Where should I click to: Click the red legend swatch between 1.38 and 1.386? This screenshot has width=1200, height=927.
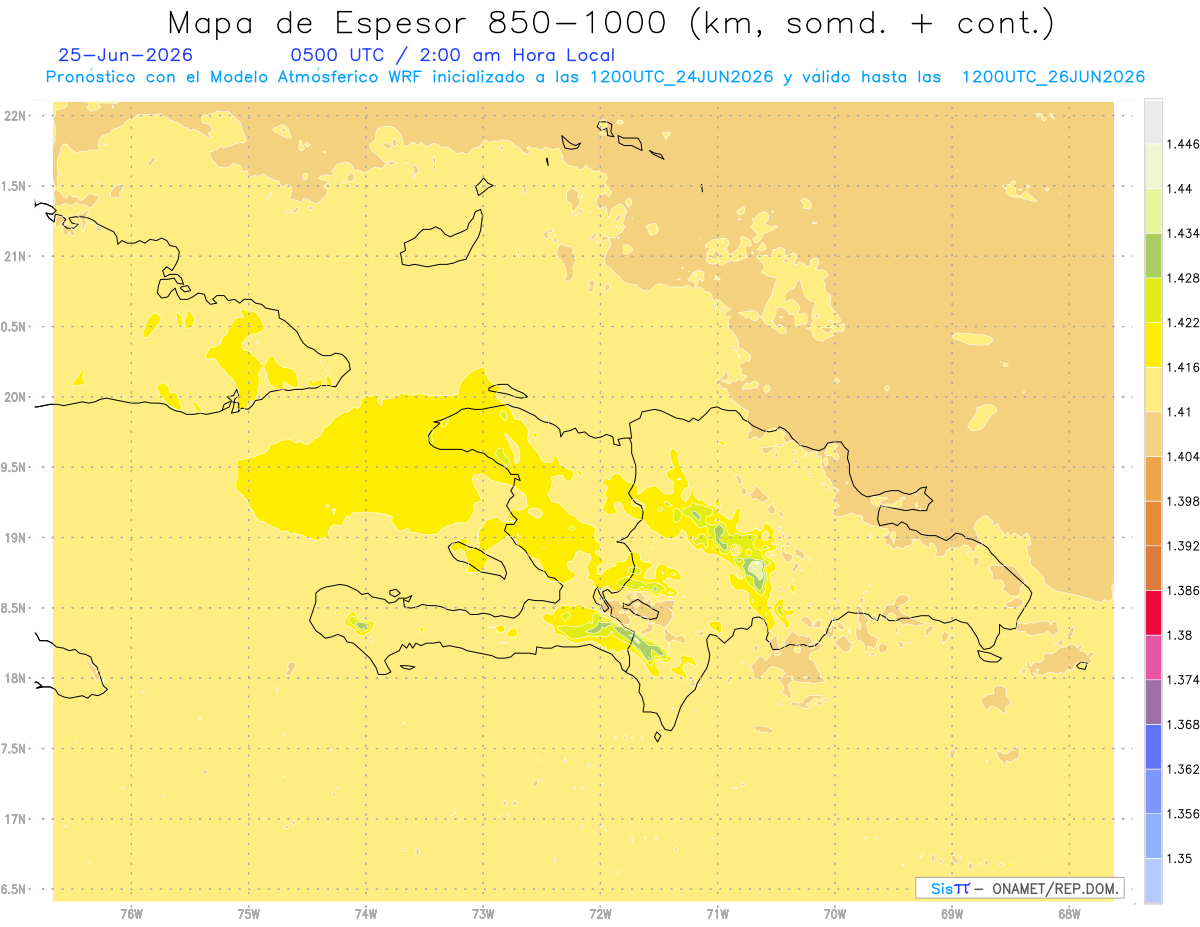coord(1153,613)
